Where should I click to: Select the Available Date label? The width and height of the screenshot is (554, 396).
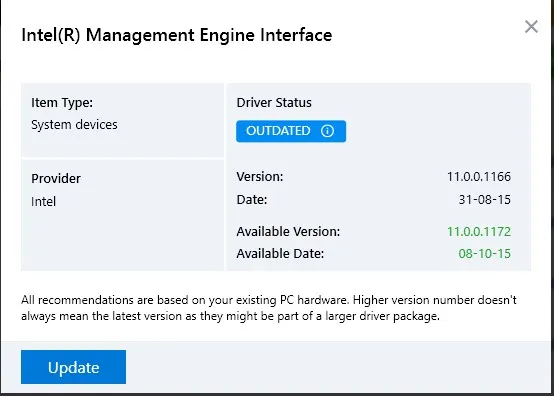click(280, 254)
